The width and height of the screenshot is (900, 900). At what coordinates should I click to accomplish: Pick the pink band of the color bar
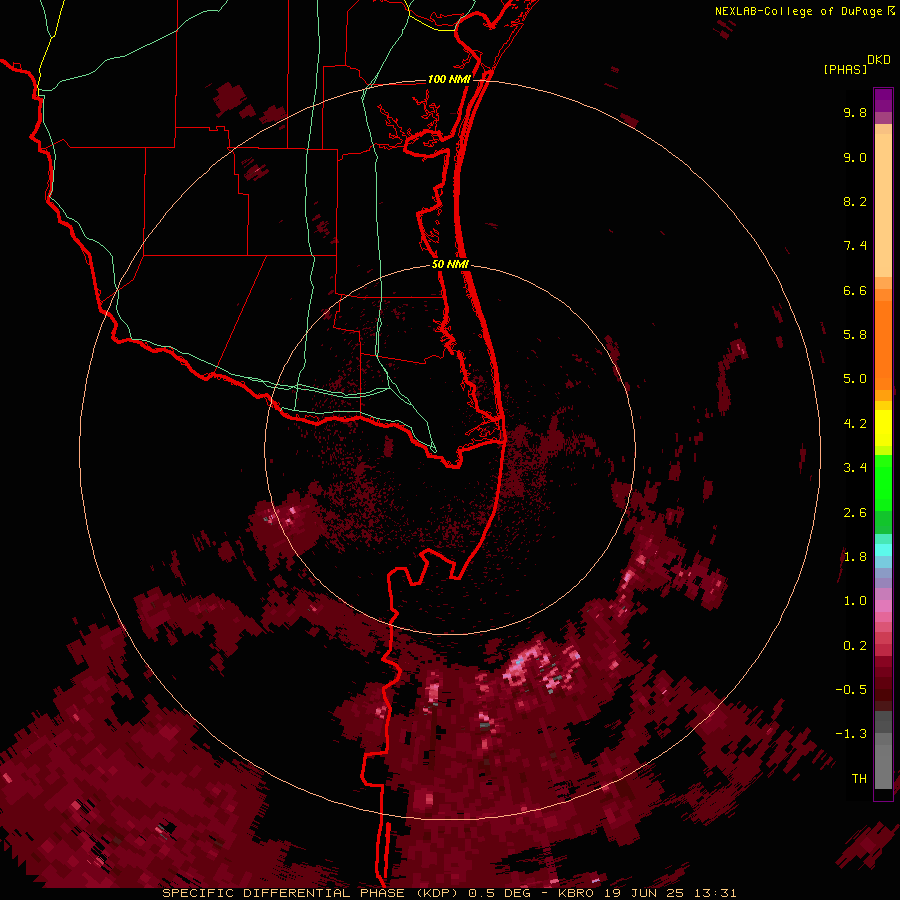[x=883, y=606]
